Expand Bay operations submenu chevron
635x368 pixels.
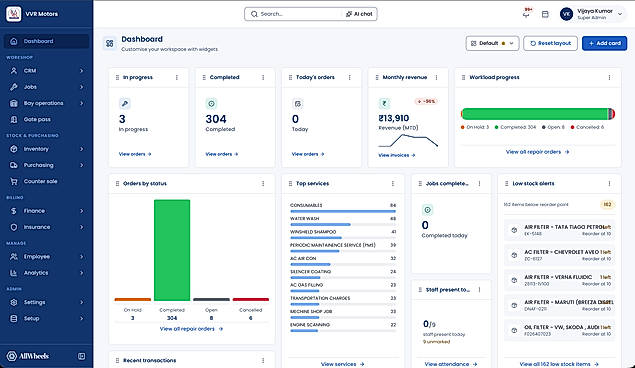[81, 103]
